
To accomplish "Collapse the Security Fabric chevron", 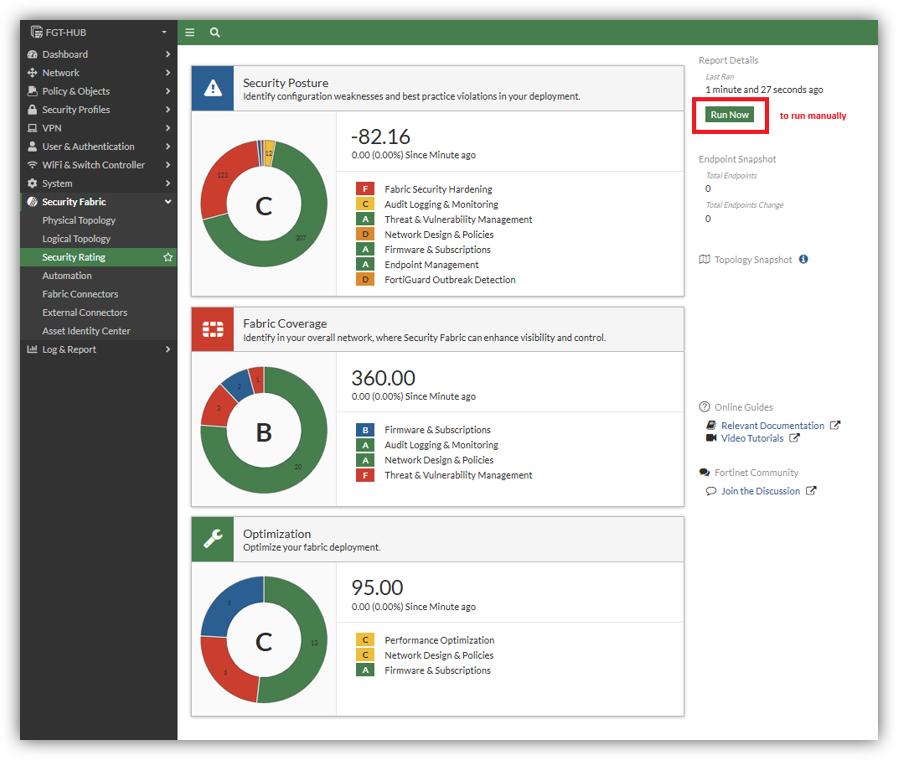I will tap(168, 202).
